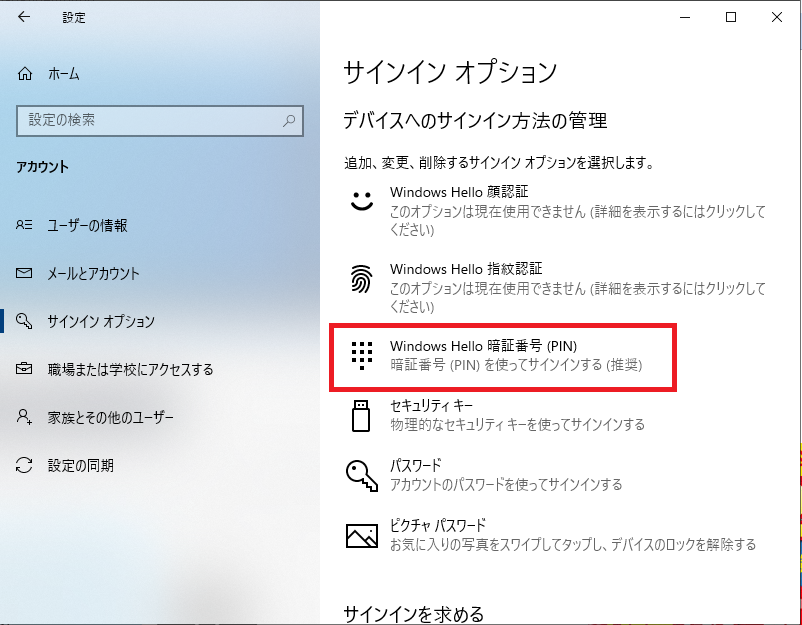Click the USB security key icon
The image size is (802, 625).
point(361,416)
